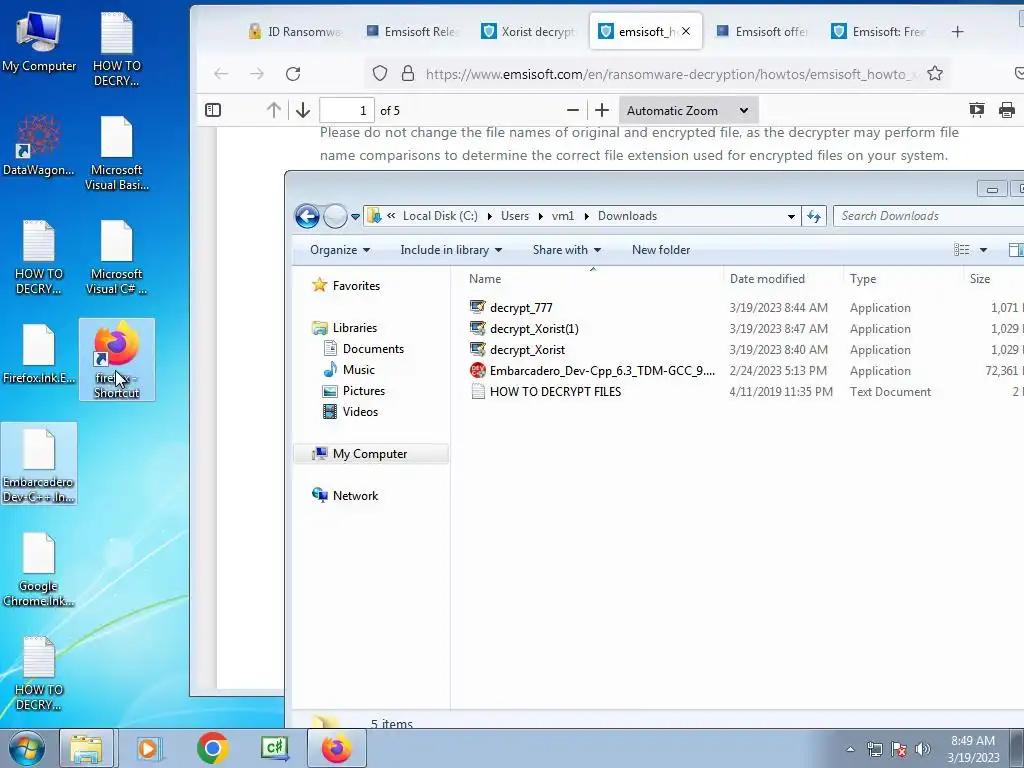Image resolution: width=1024 pixels, height=768 pixels.
Task: Select Firefox.lnk.E desktop file
Action: click(x=39, y=354)
